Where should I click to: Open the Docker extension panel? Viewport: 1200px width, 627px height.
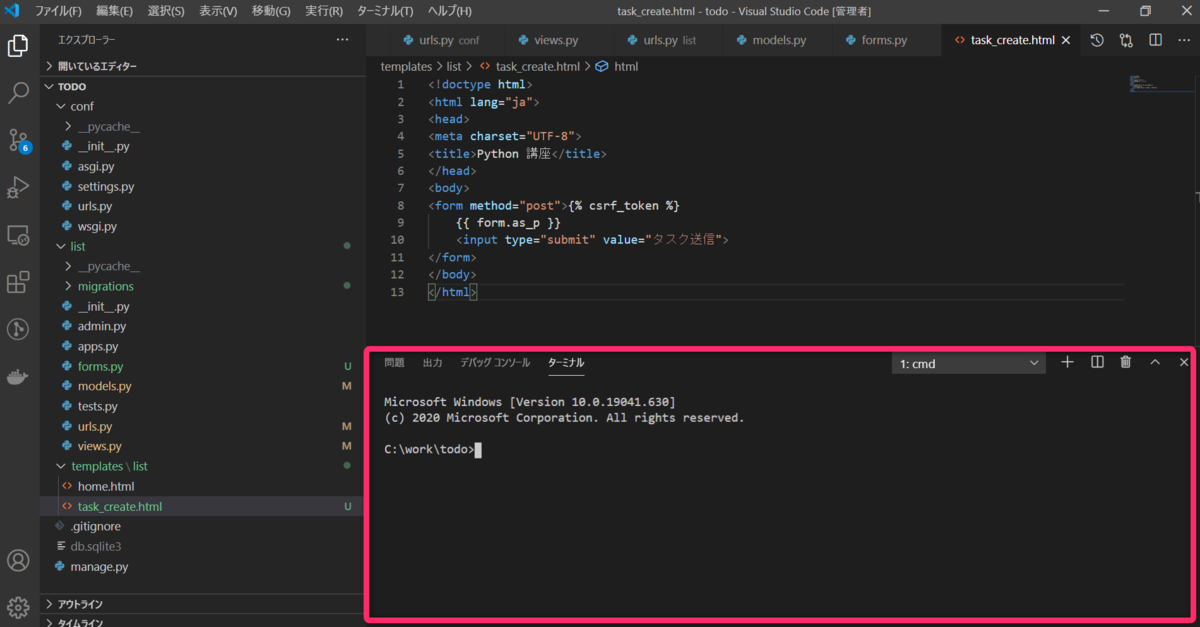coord(18,376)
